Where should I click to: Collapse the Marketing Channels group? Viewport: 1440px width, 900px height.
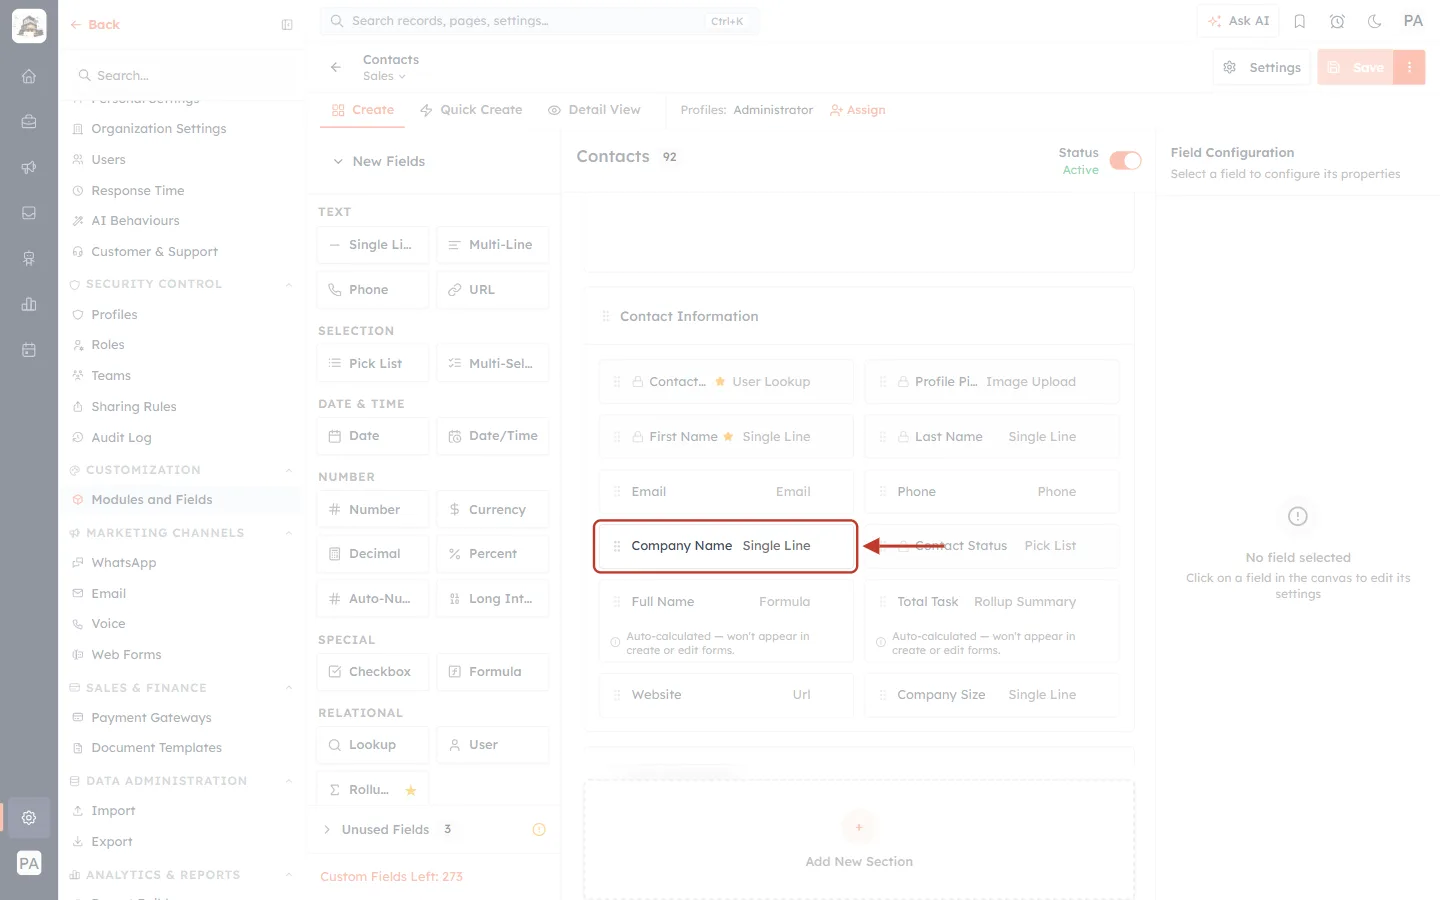coord(289,533)
